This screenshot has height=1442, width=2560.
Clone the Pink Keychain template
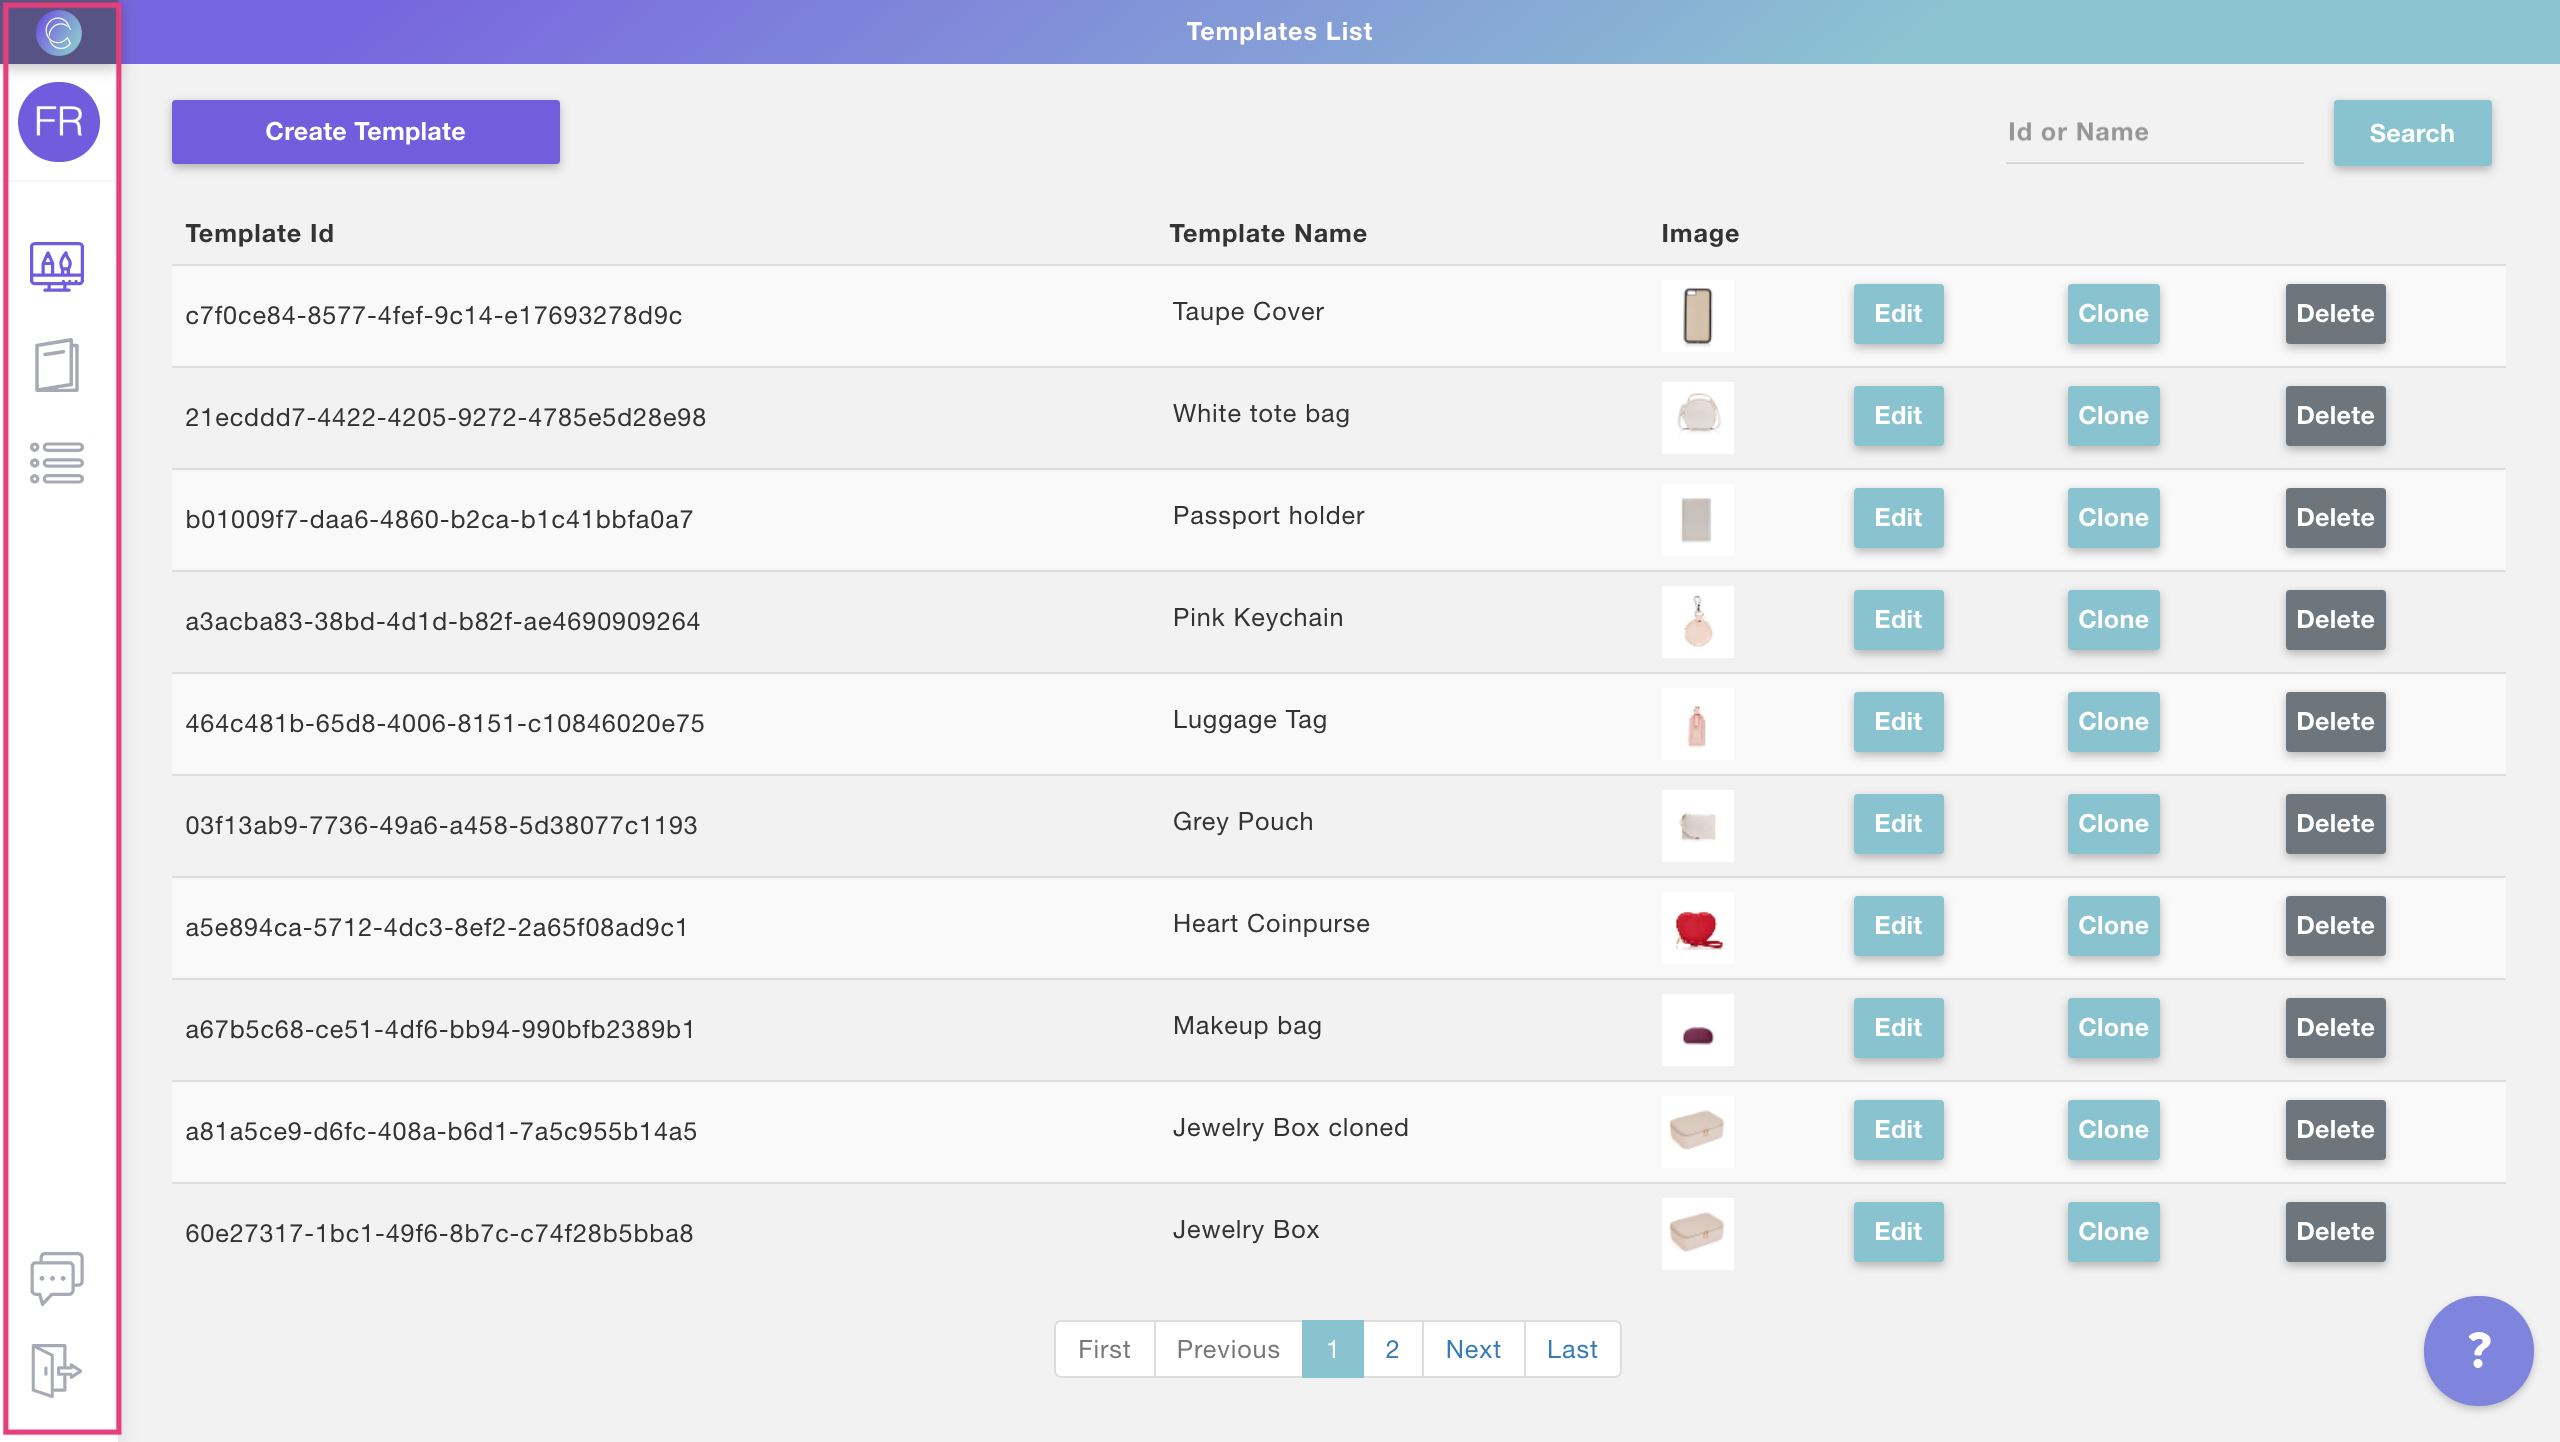(2113, 620)
